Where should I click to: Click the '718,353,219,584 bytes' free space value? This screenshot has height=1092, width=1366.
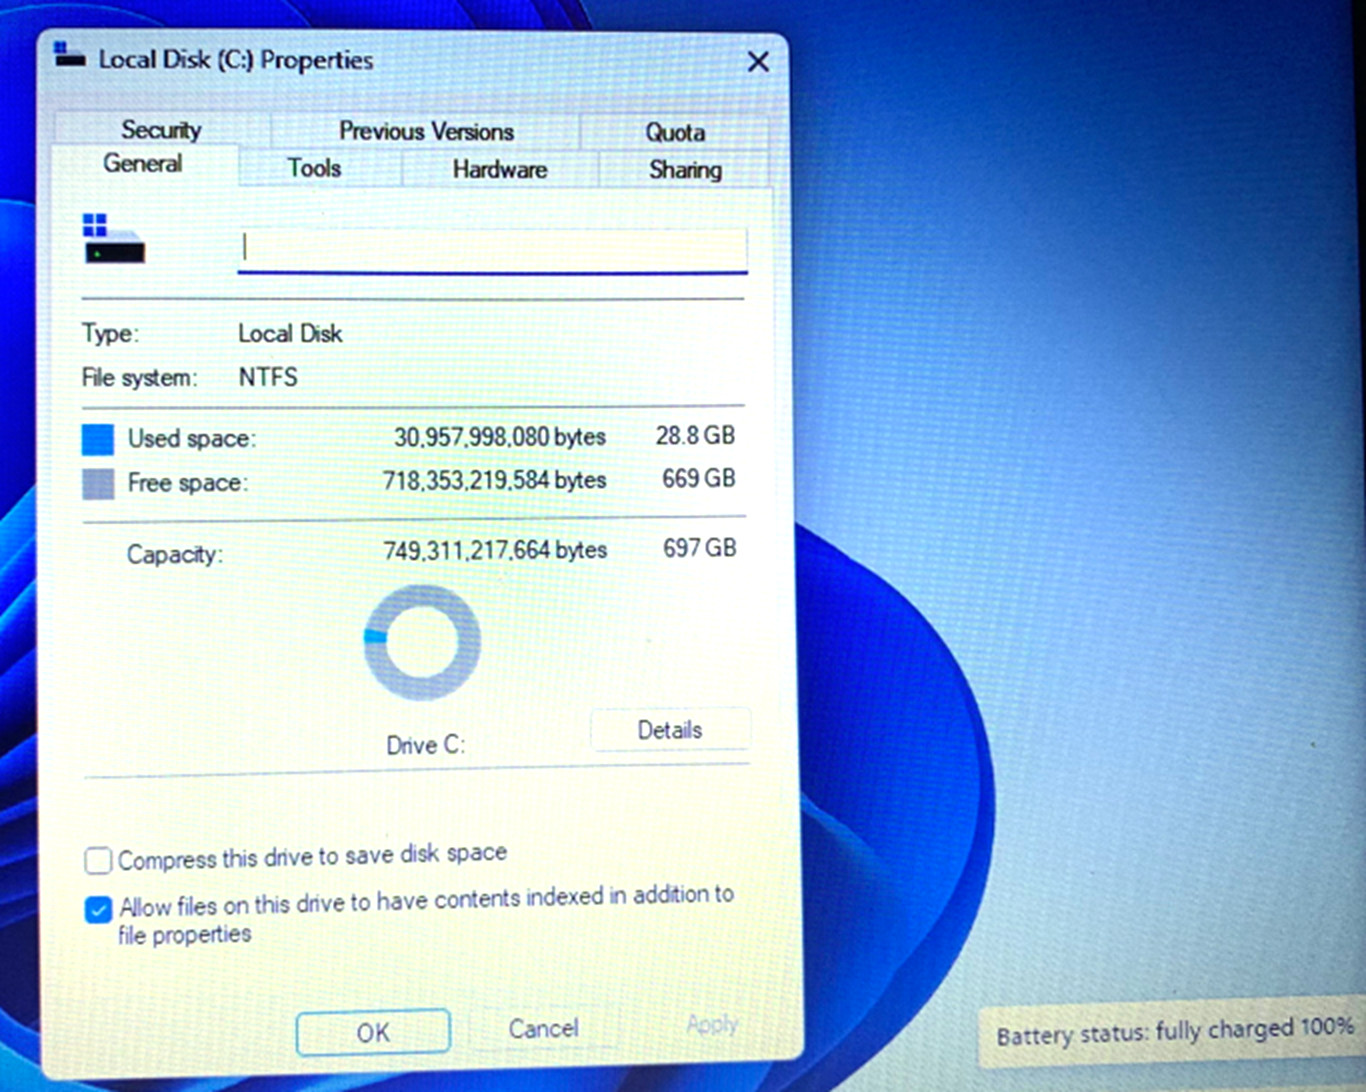coord(495,480)
